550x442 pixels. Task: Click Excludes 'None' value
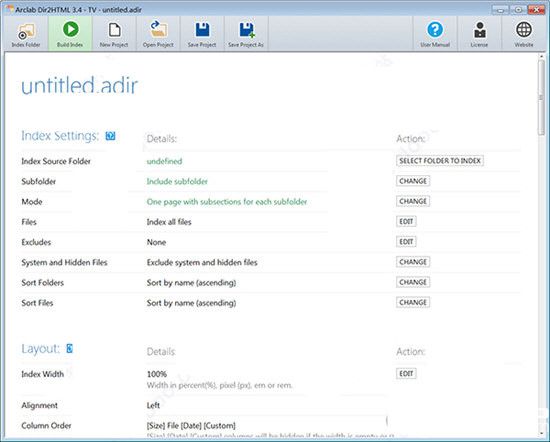point(156,242)
